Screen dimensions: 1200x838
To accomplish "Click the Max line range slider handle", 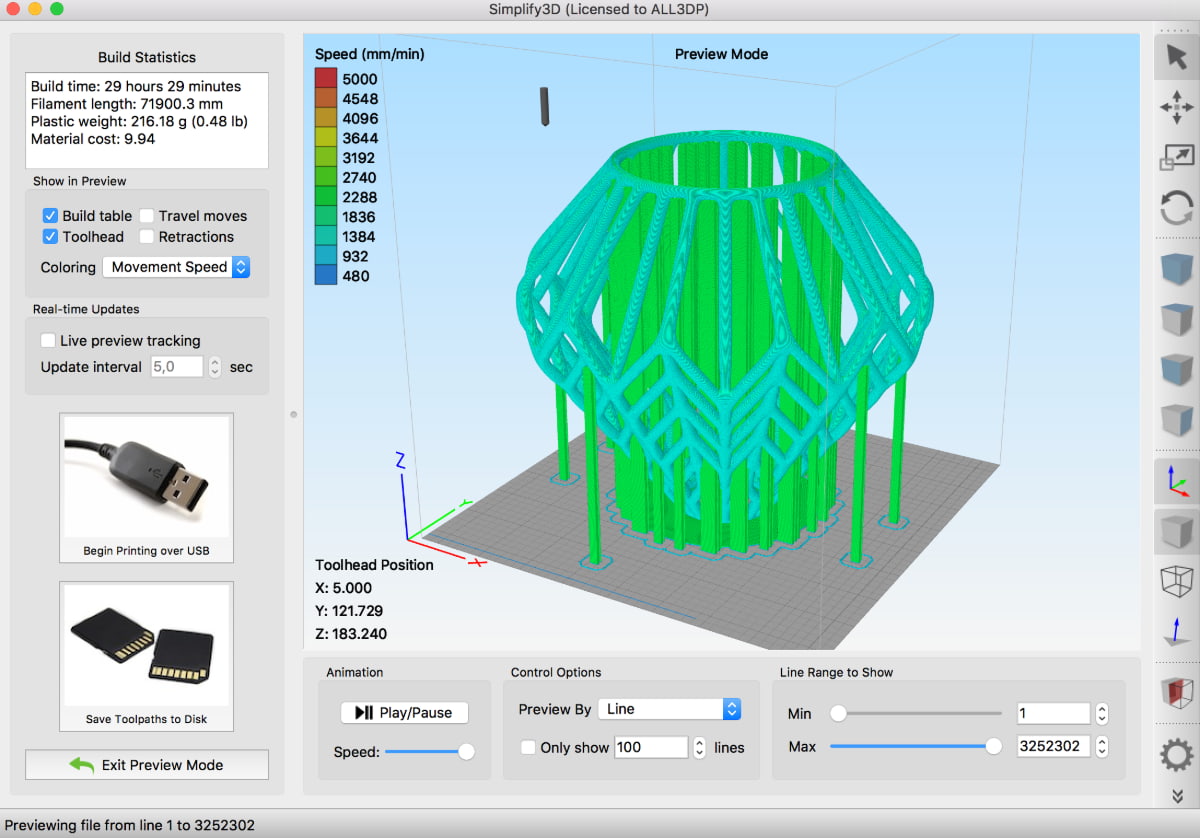I will click(x=993, y=746).
